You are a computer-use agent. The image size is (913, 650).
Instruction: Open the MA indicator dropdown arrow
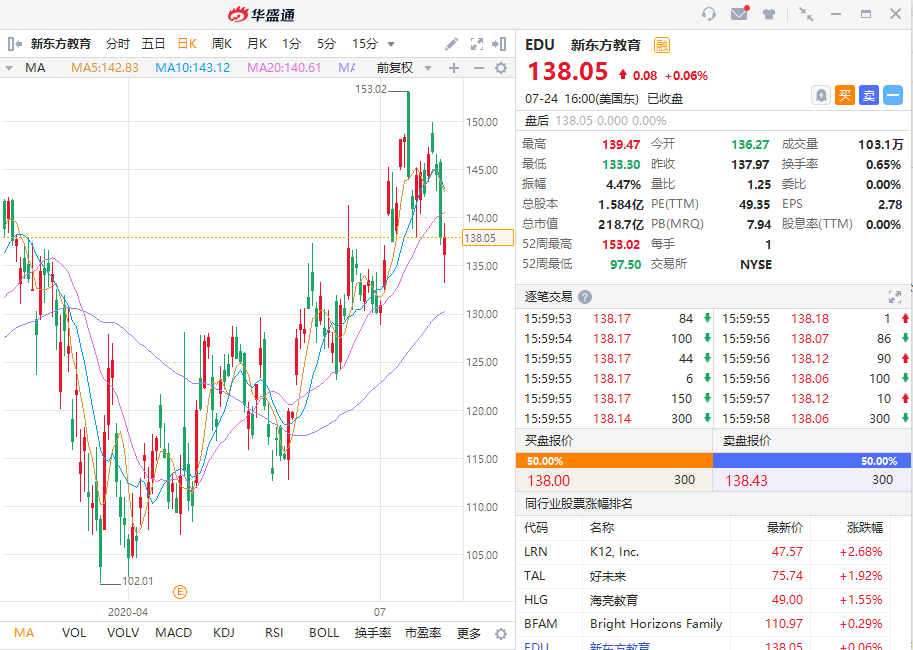[x=9, y=68]
